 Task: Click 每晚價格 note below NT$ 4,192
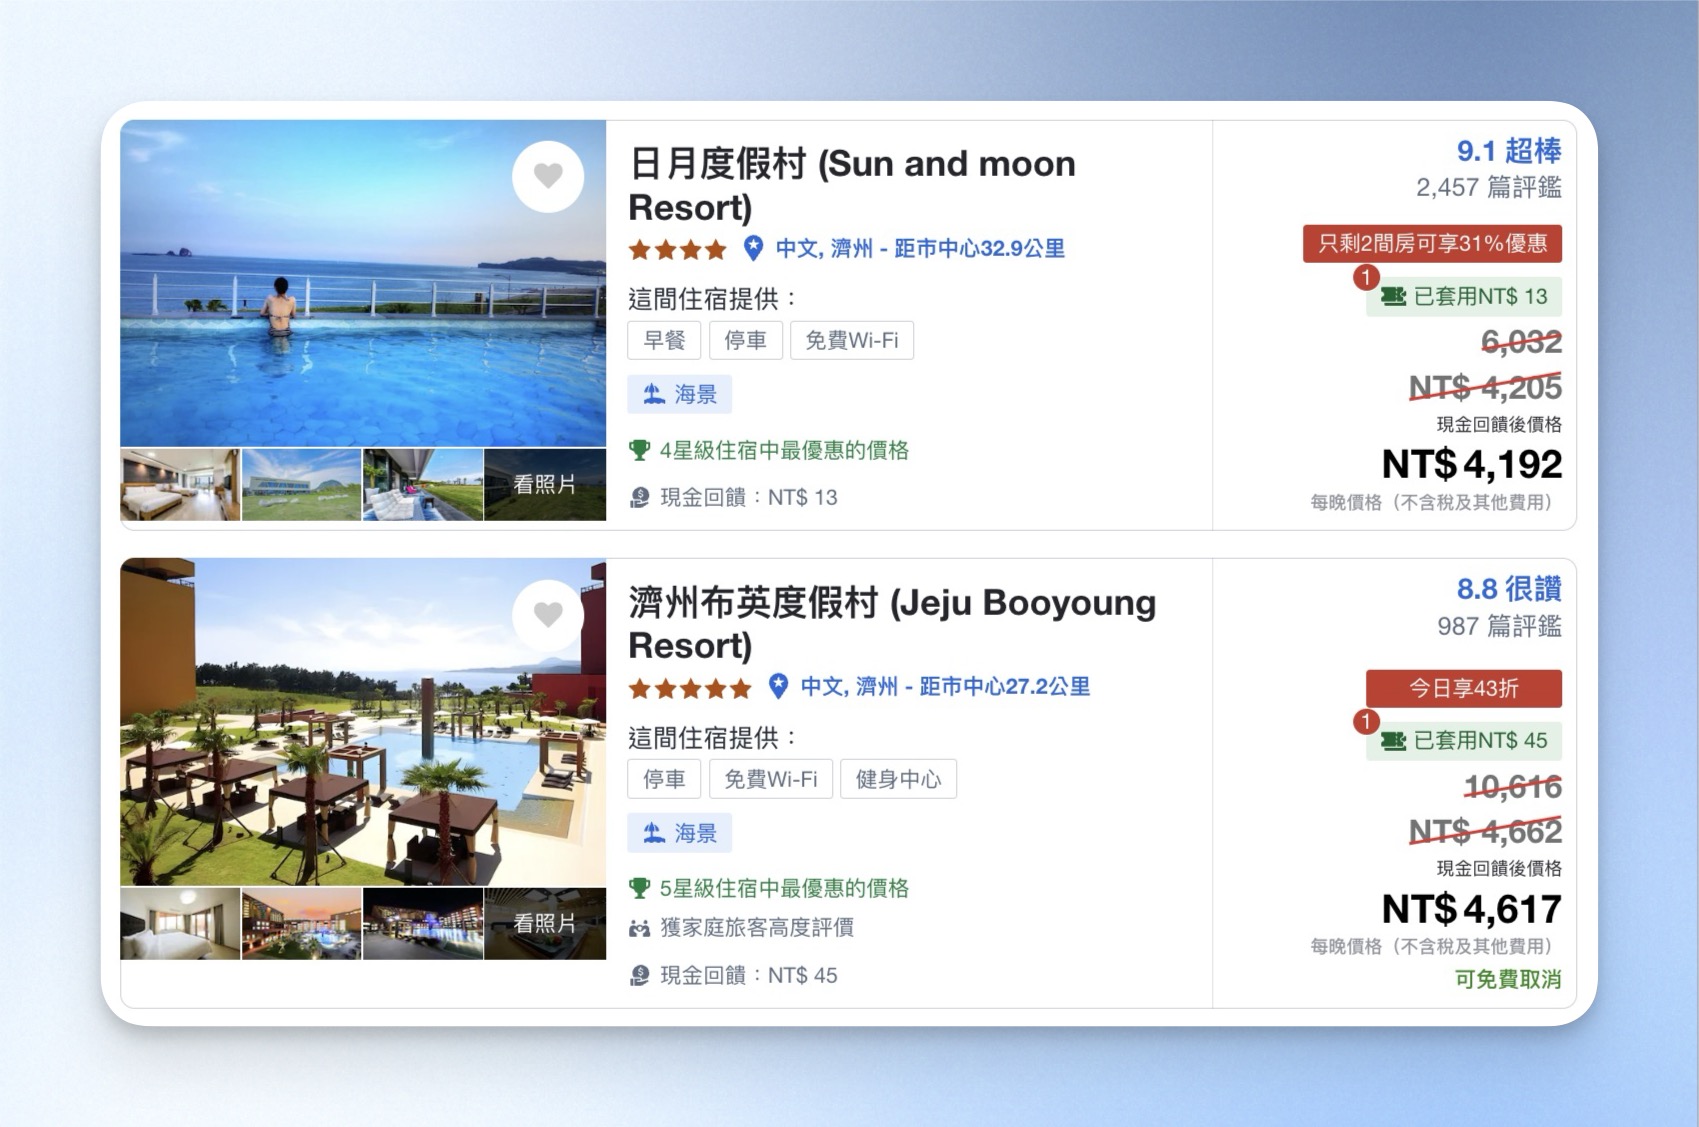tap(1436, 503)
